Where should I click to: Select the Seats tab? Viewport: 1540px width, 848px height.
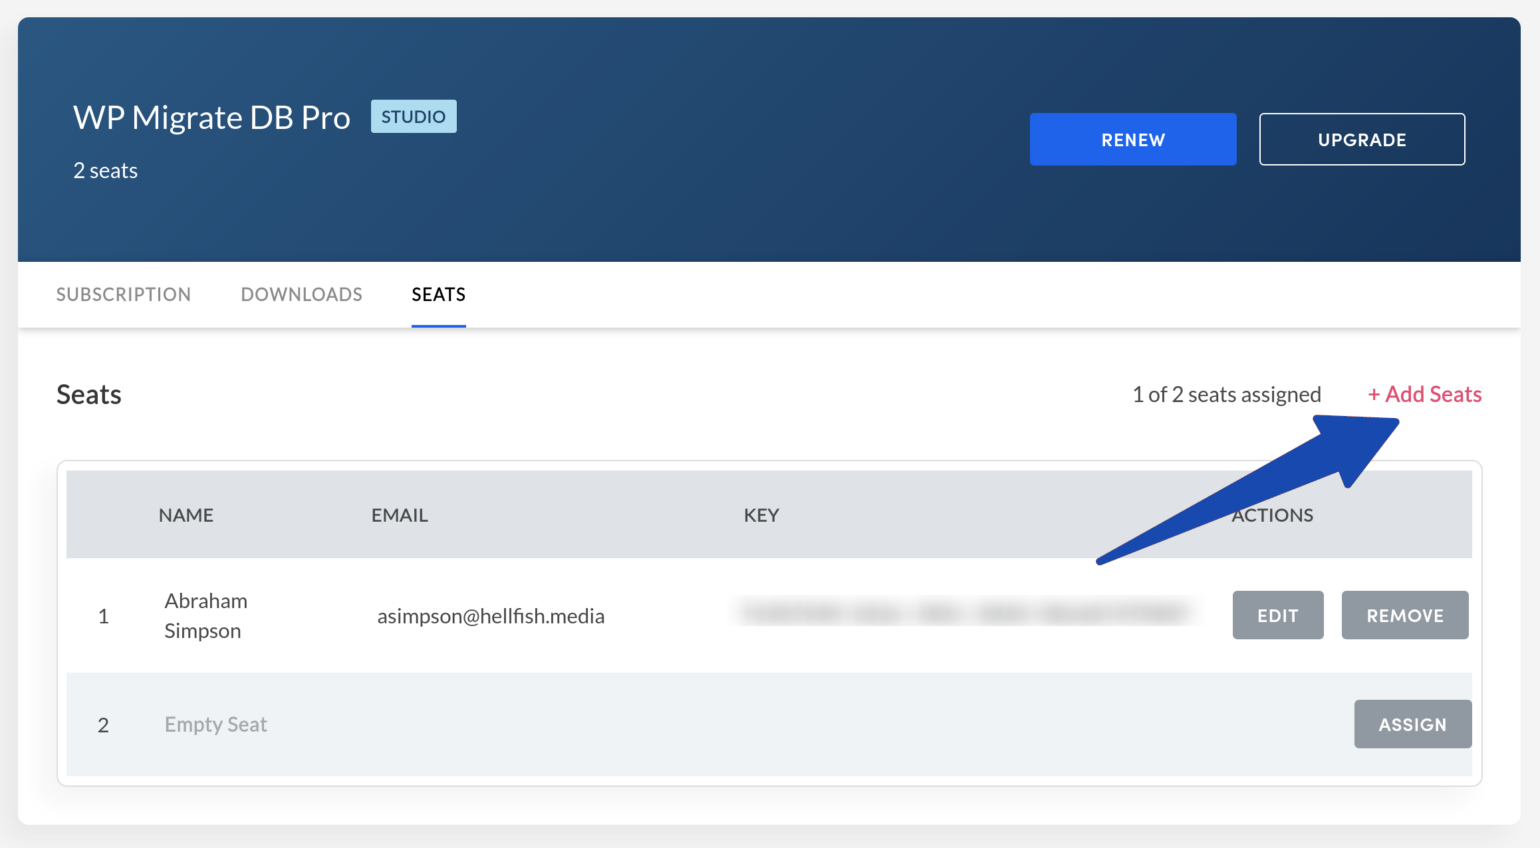(438, 294)
